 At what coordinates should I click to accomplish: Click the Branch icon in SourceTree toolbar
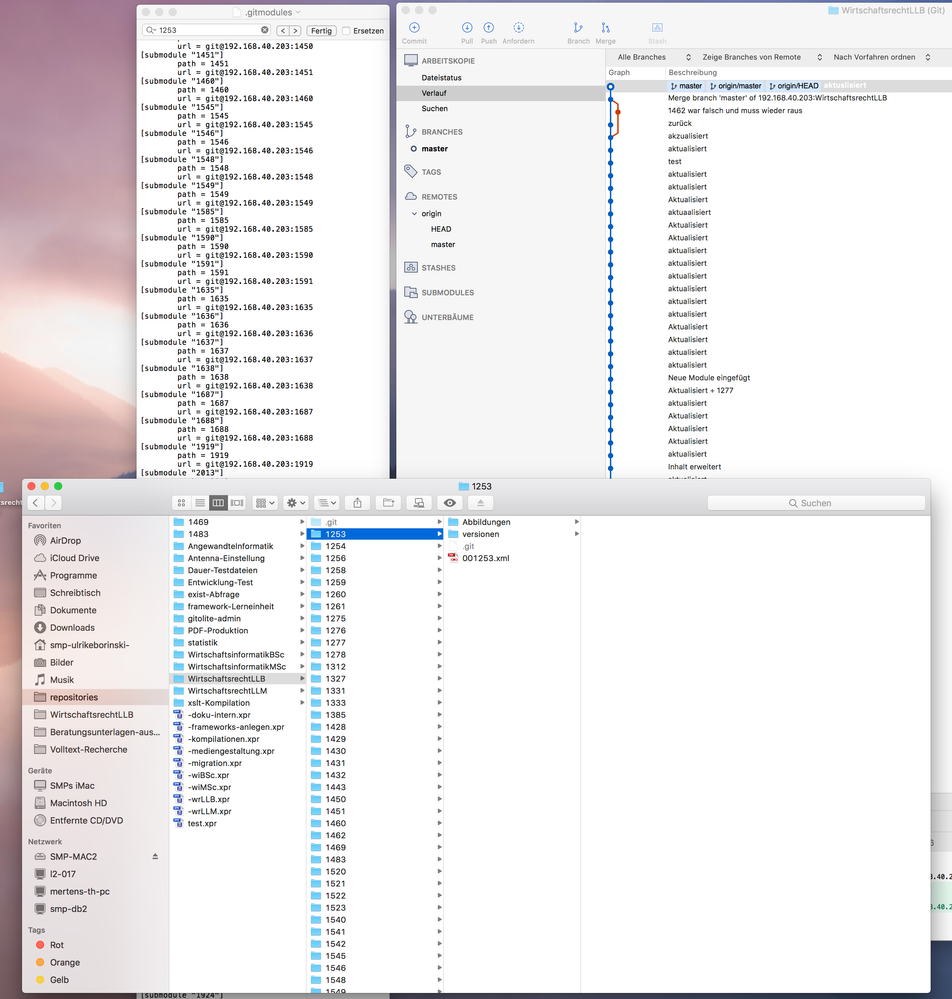point(578,27)
